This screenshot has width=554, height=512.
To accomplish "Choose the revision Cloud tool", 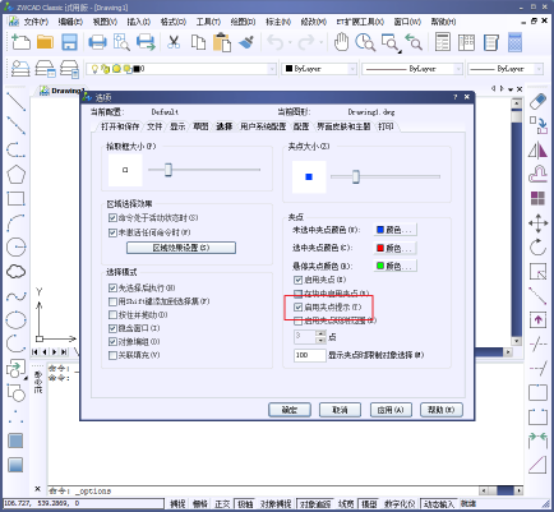I will (16, 271).
